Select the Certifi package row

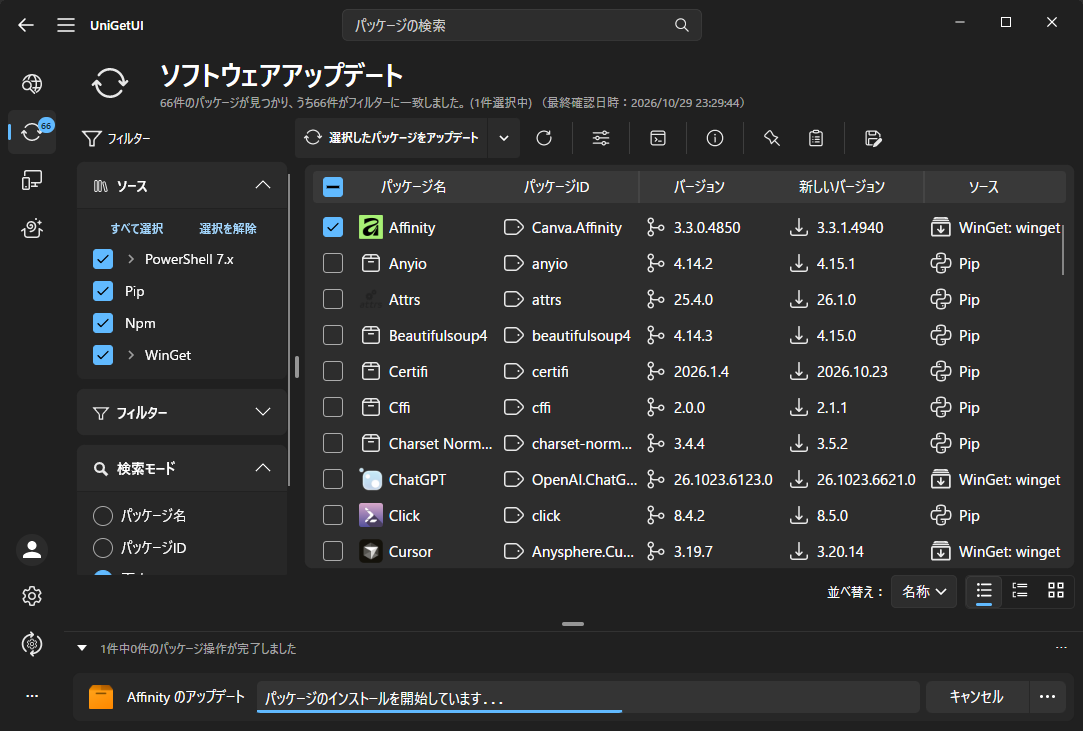click(689, 371)
